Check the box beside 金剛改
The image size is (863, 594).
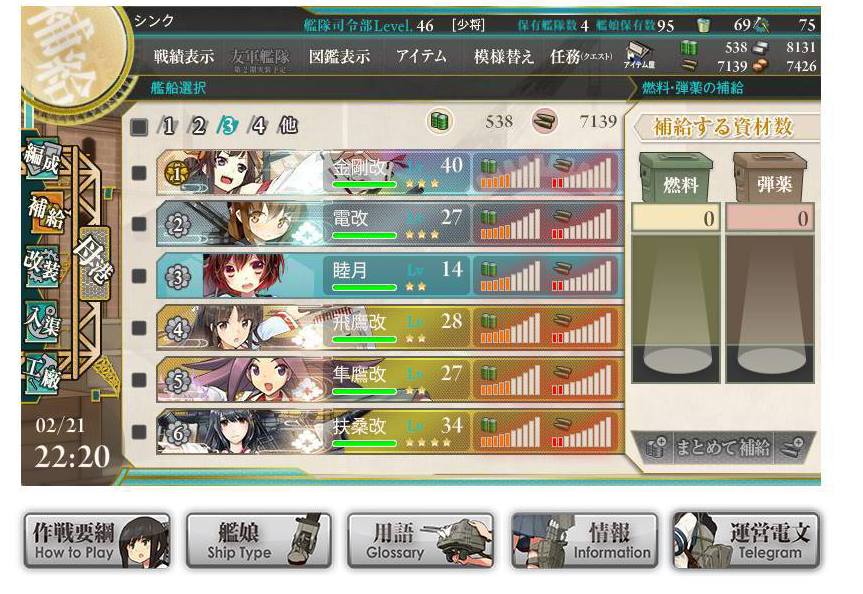(x=139, y=173)
